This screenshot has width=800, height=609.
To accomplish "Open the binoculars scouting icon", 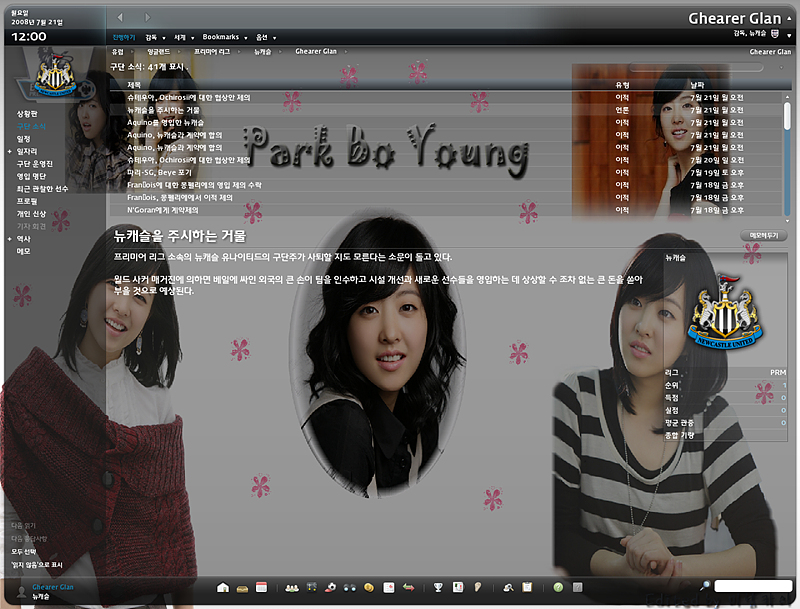I will (x=349, y=587).
